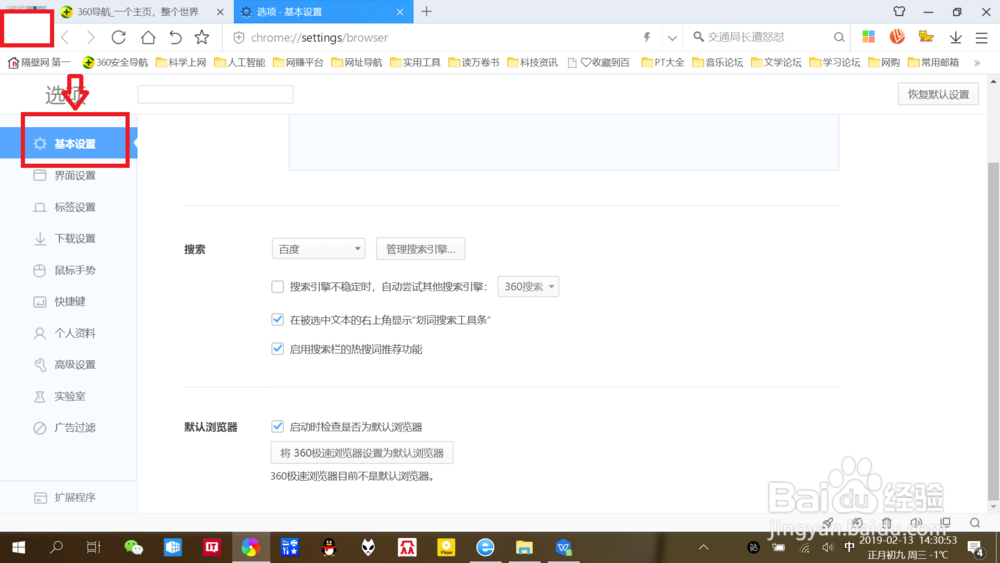Expand the address bar dropdown arrow
The height and width of the screenshot is (563, 1000).
coord(672,38)
